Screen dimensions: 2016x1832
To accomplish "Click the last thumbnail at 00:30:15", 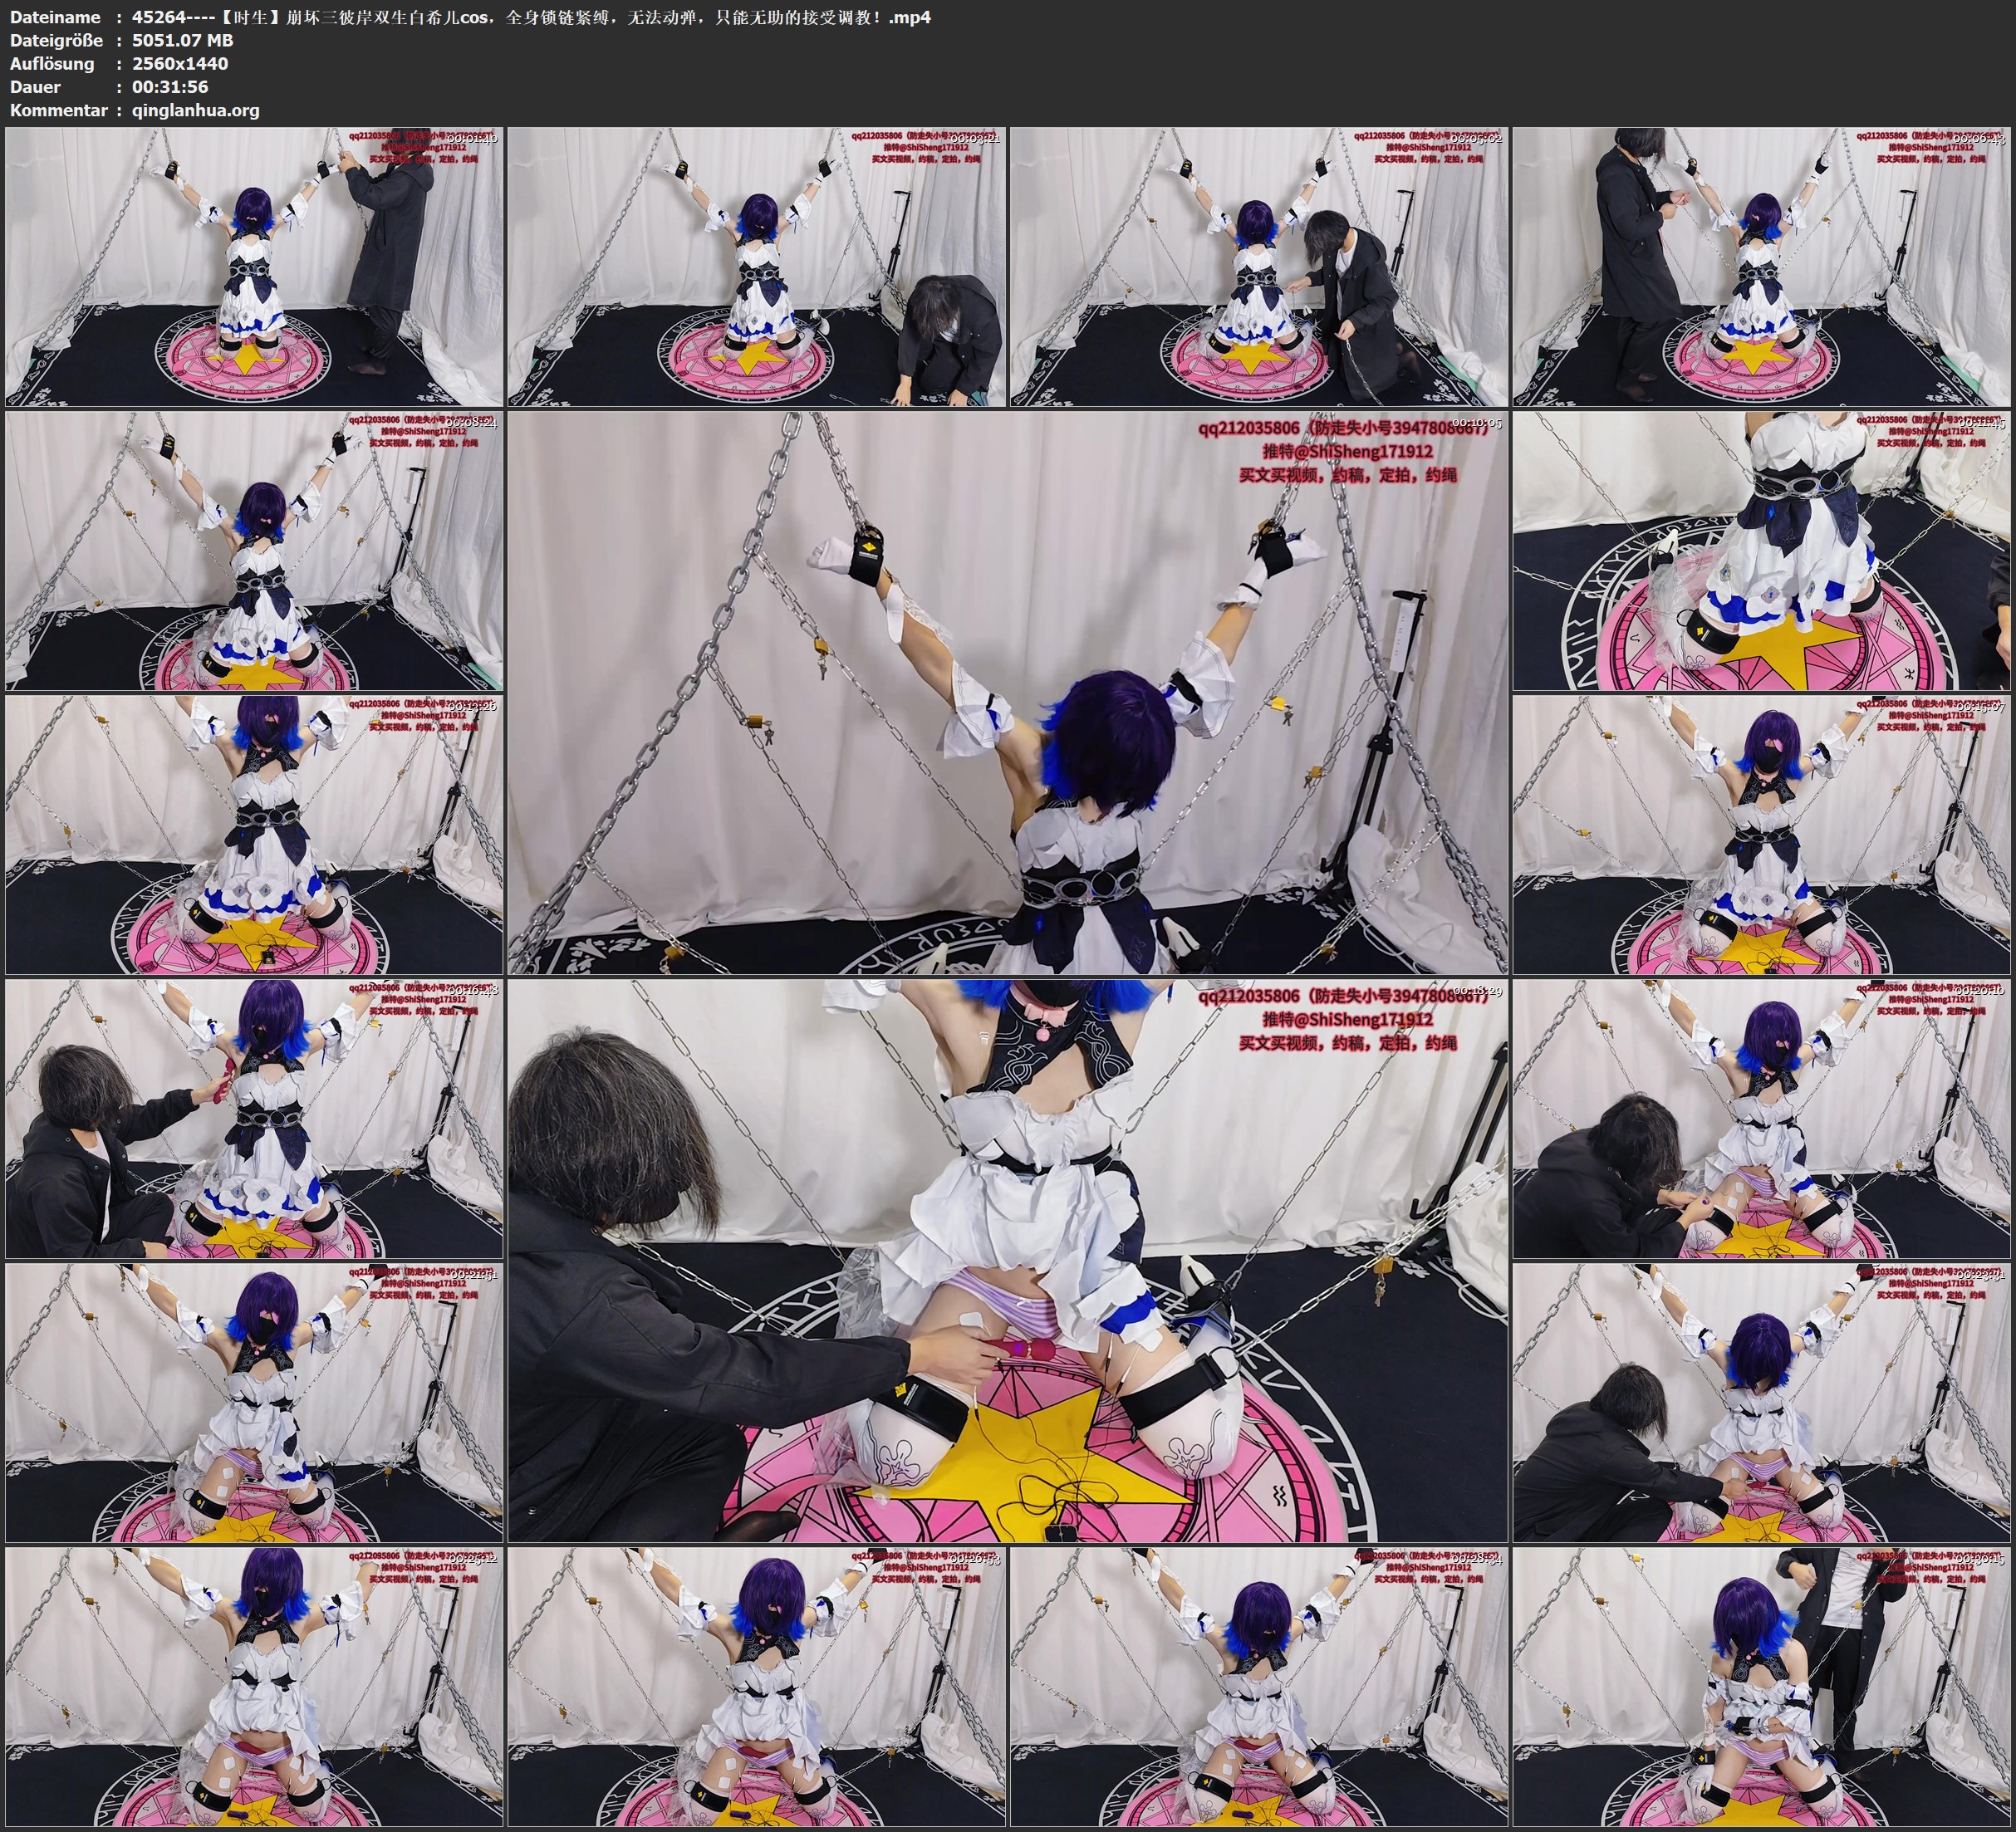I will (x=1762, y=1686).
